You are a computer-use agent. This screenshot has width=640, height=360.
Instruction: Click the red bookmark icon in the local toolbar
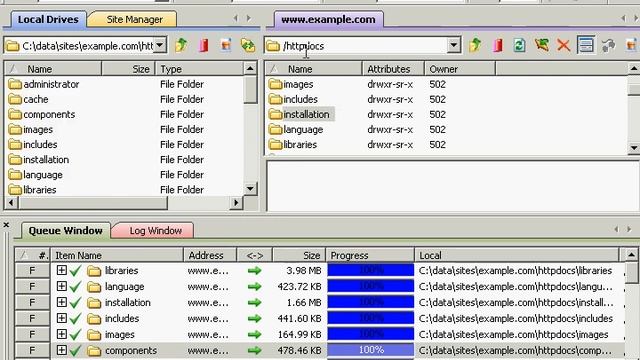[203, 45]
